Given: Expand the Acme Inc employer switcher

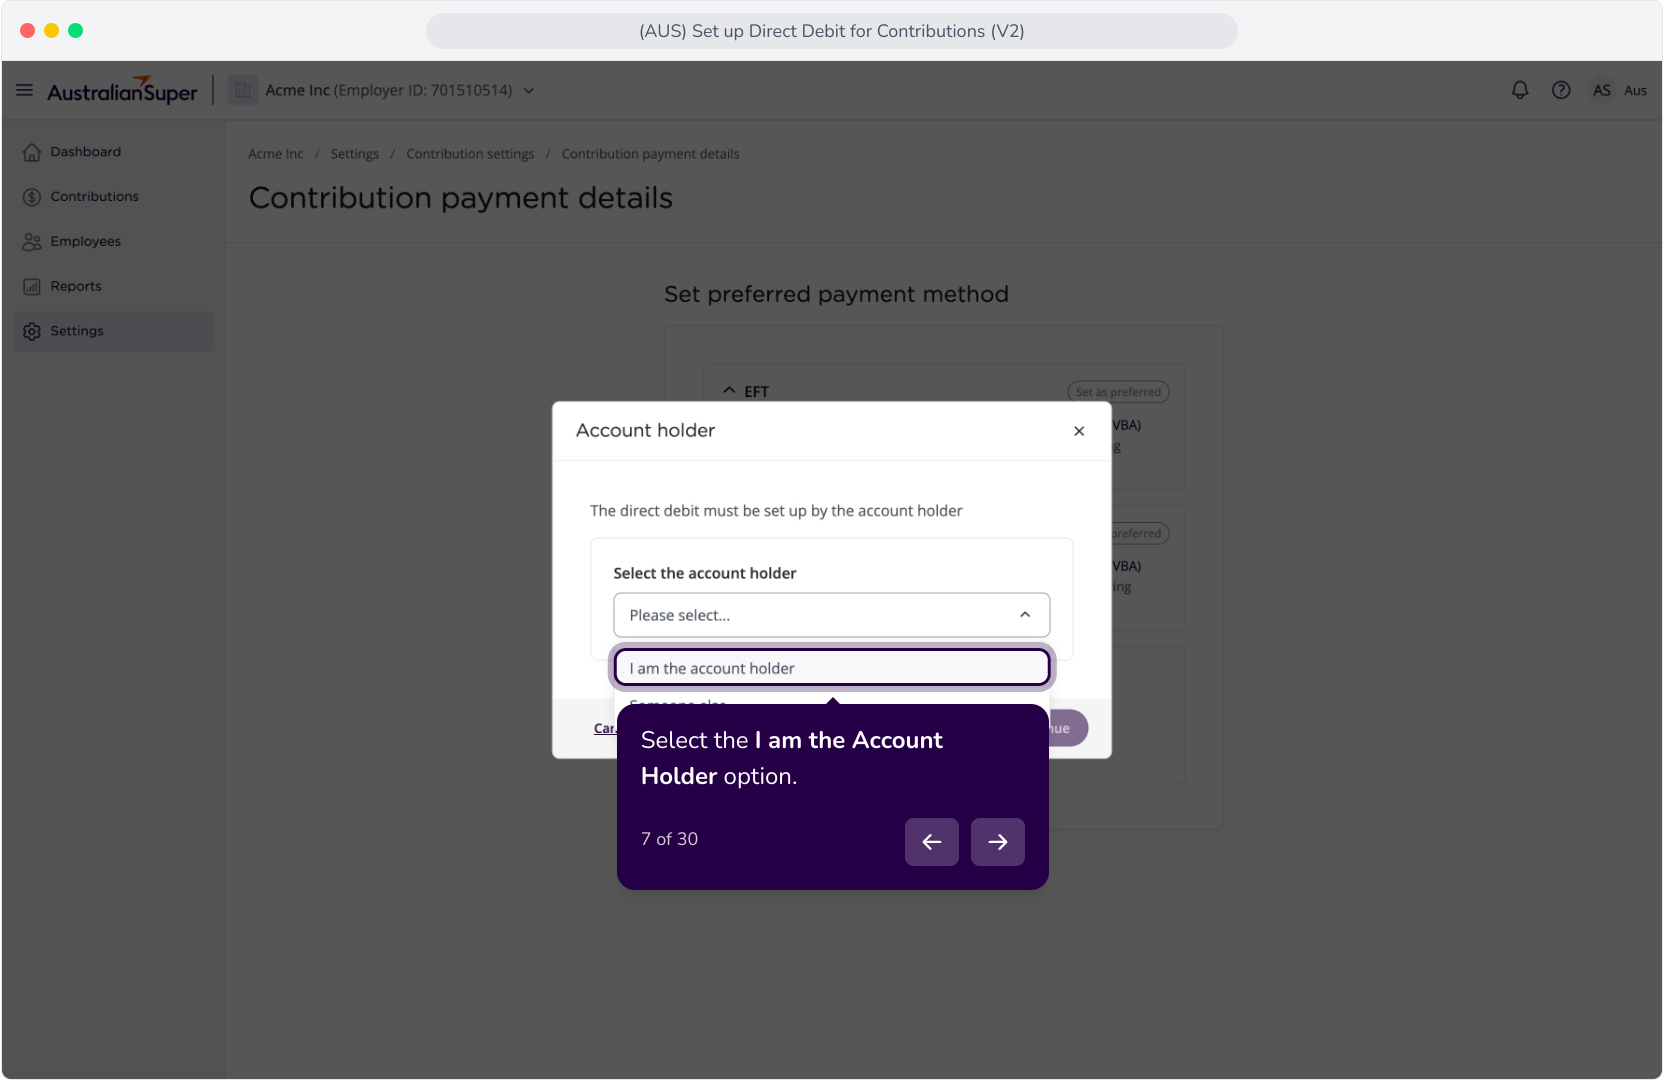Looking at the screenshot, I should coord(529,91).
